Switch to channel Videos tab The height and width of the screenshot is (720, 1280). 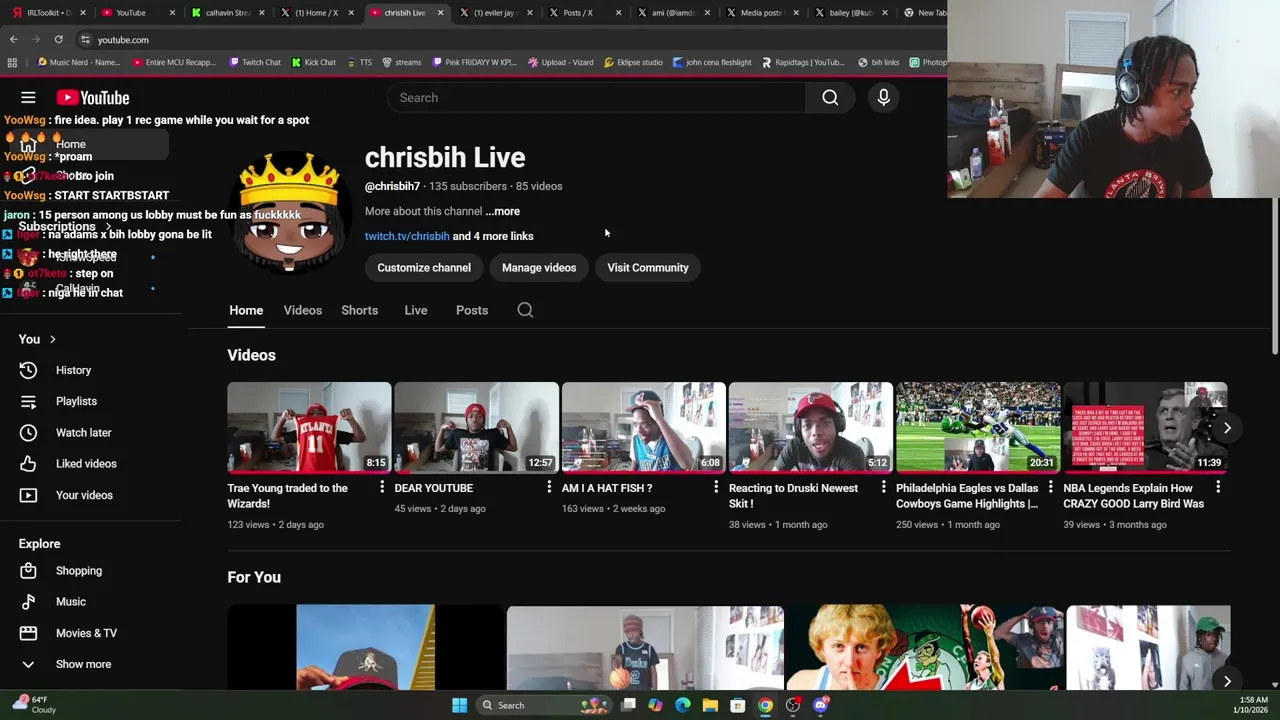tap(302, 310)
